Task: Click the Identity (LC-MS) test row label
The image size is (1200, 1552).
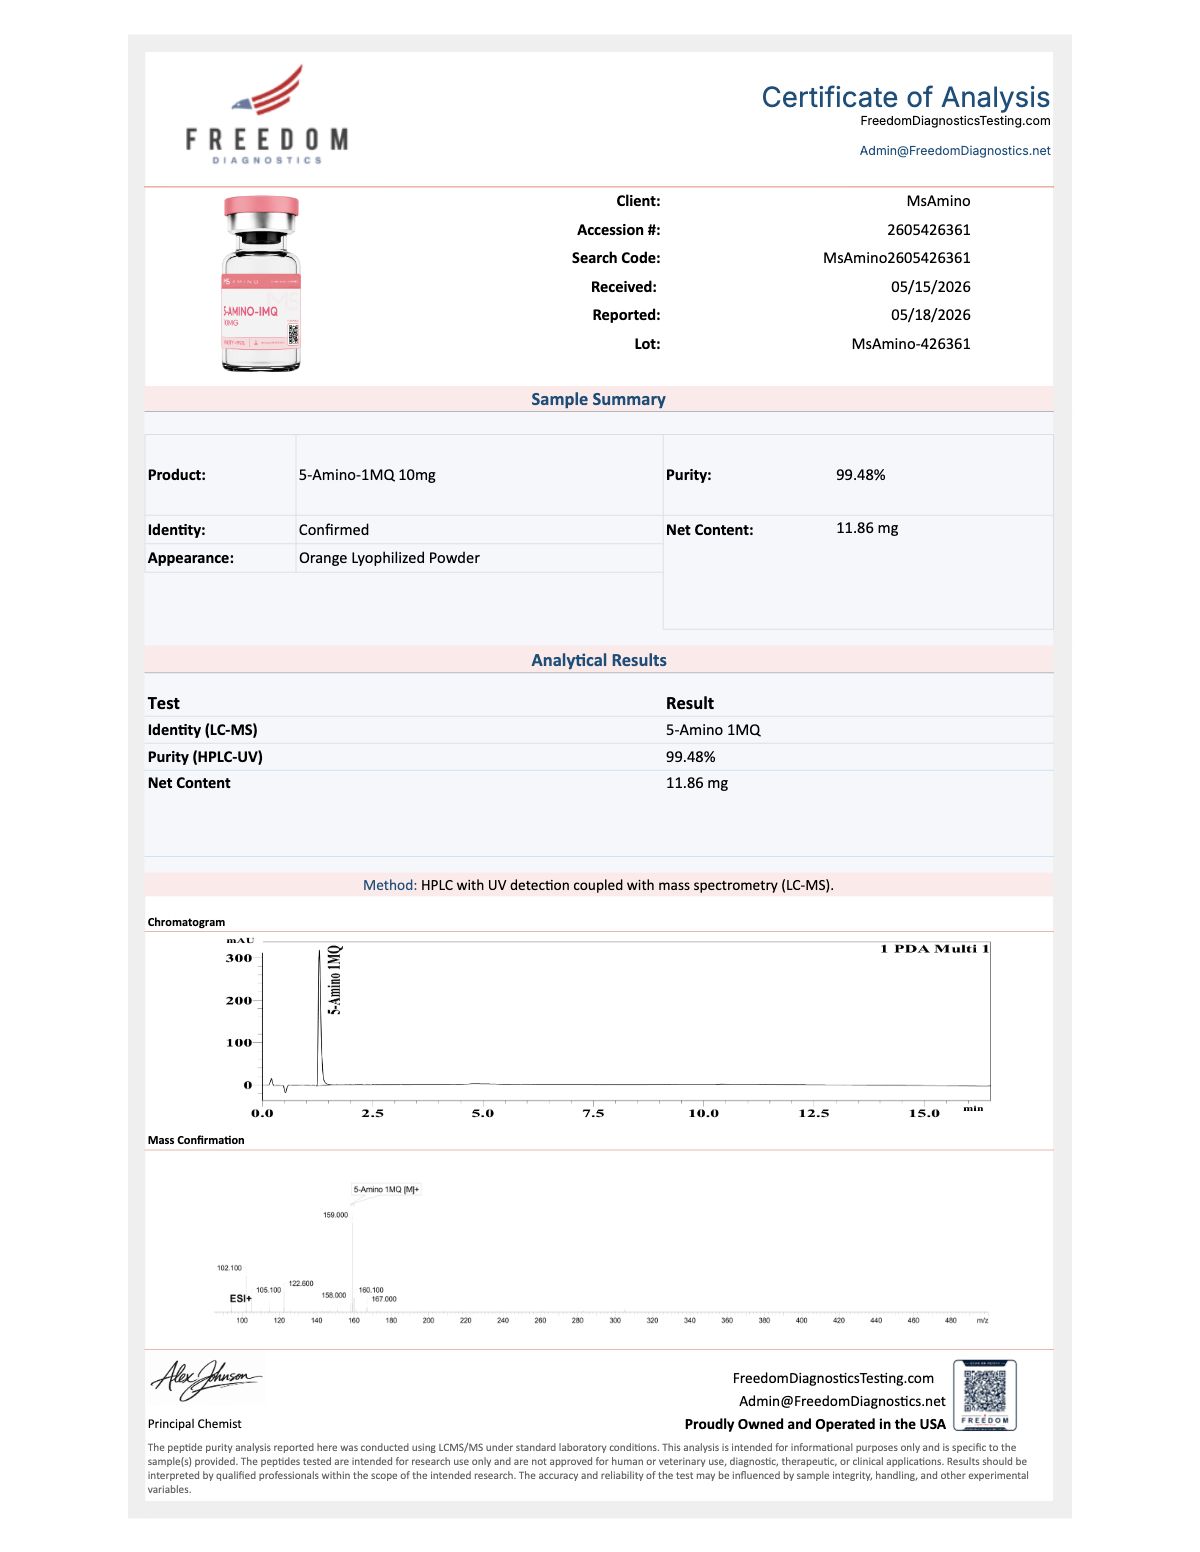Action: (203, 730)
